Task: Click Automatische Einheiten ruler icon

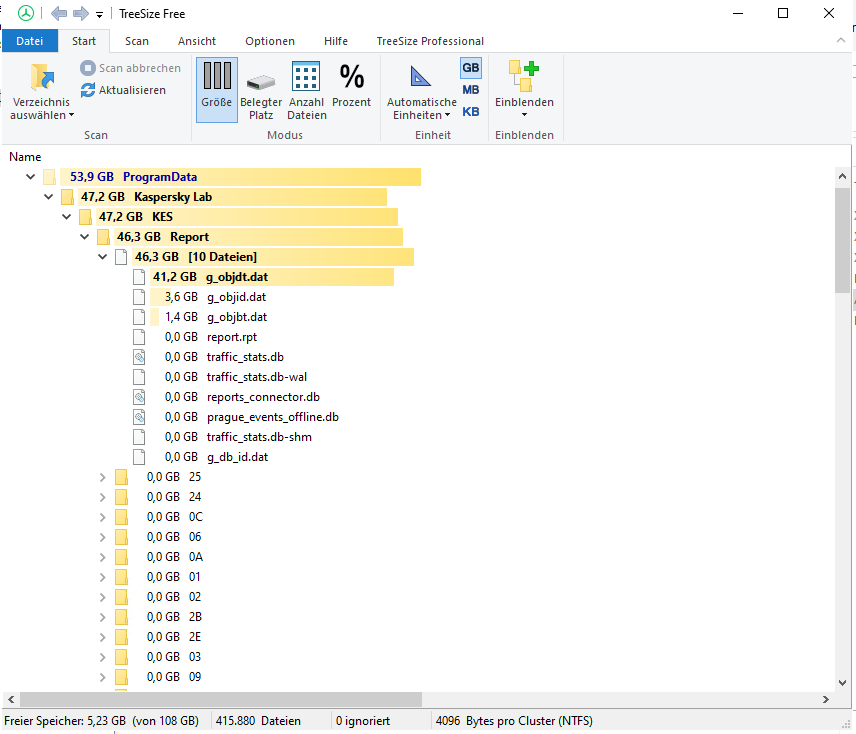Action: pyautogui.click(x=421, y=78)
